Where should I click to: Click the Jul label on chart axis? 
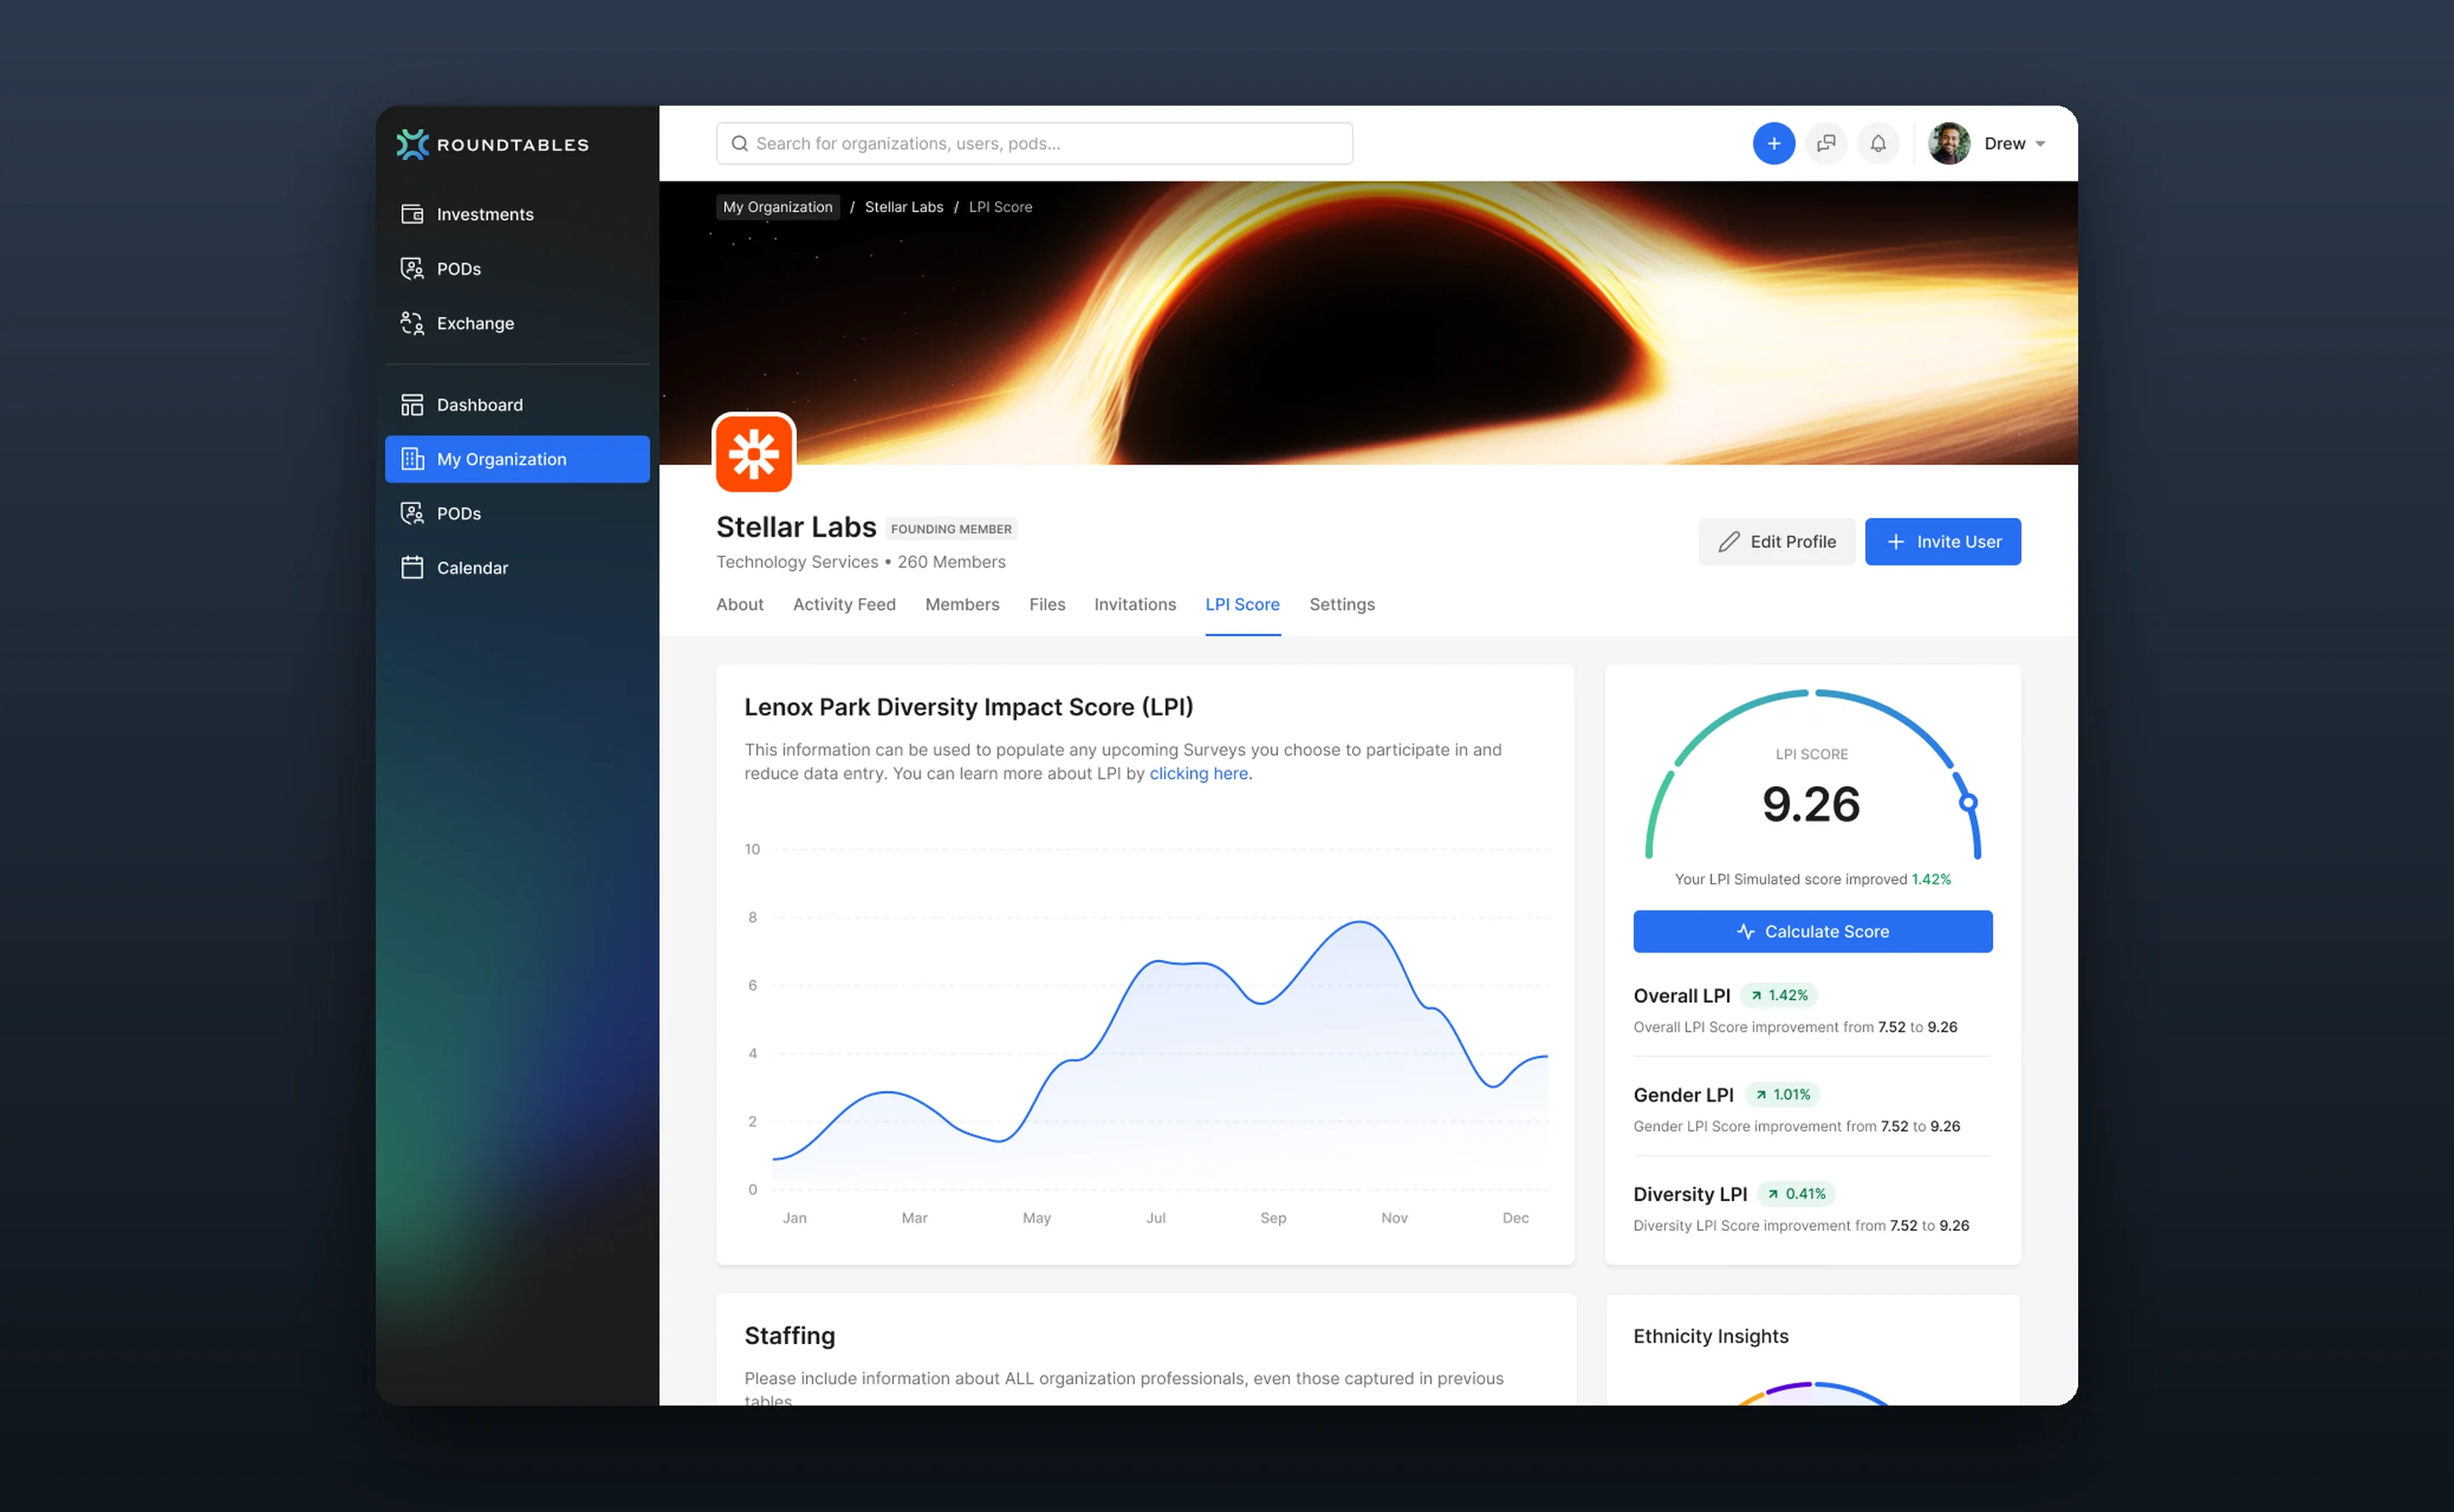[1156, 1218]
